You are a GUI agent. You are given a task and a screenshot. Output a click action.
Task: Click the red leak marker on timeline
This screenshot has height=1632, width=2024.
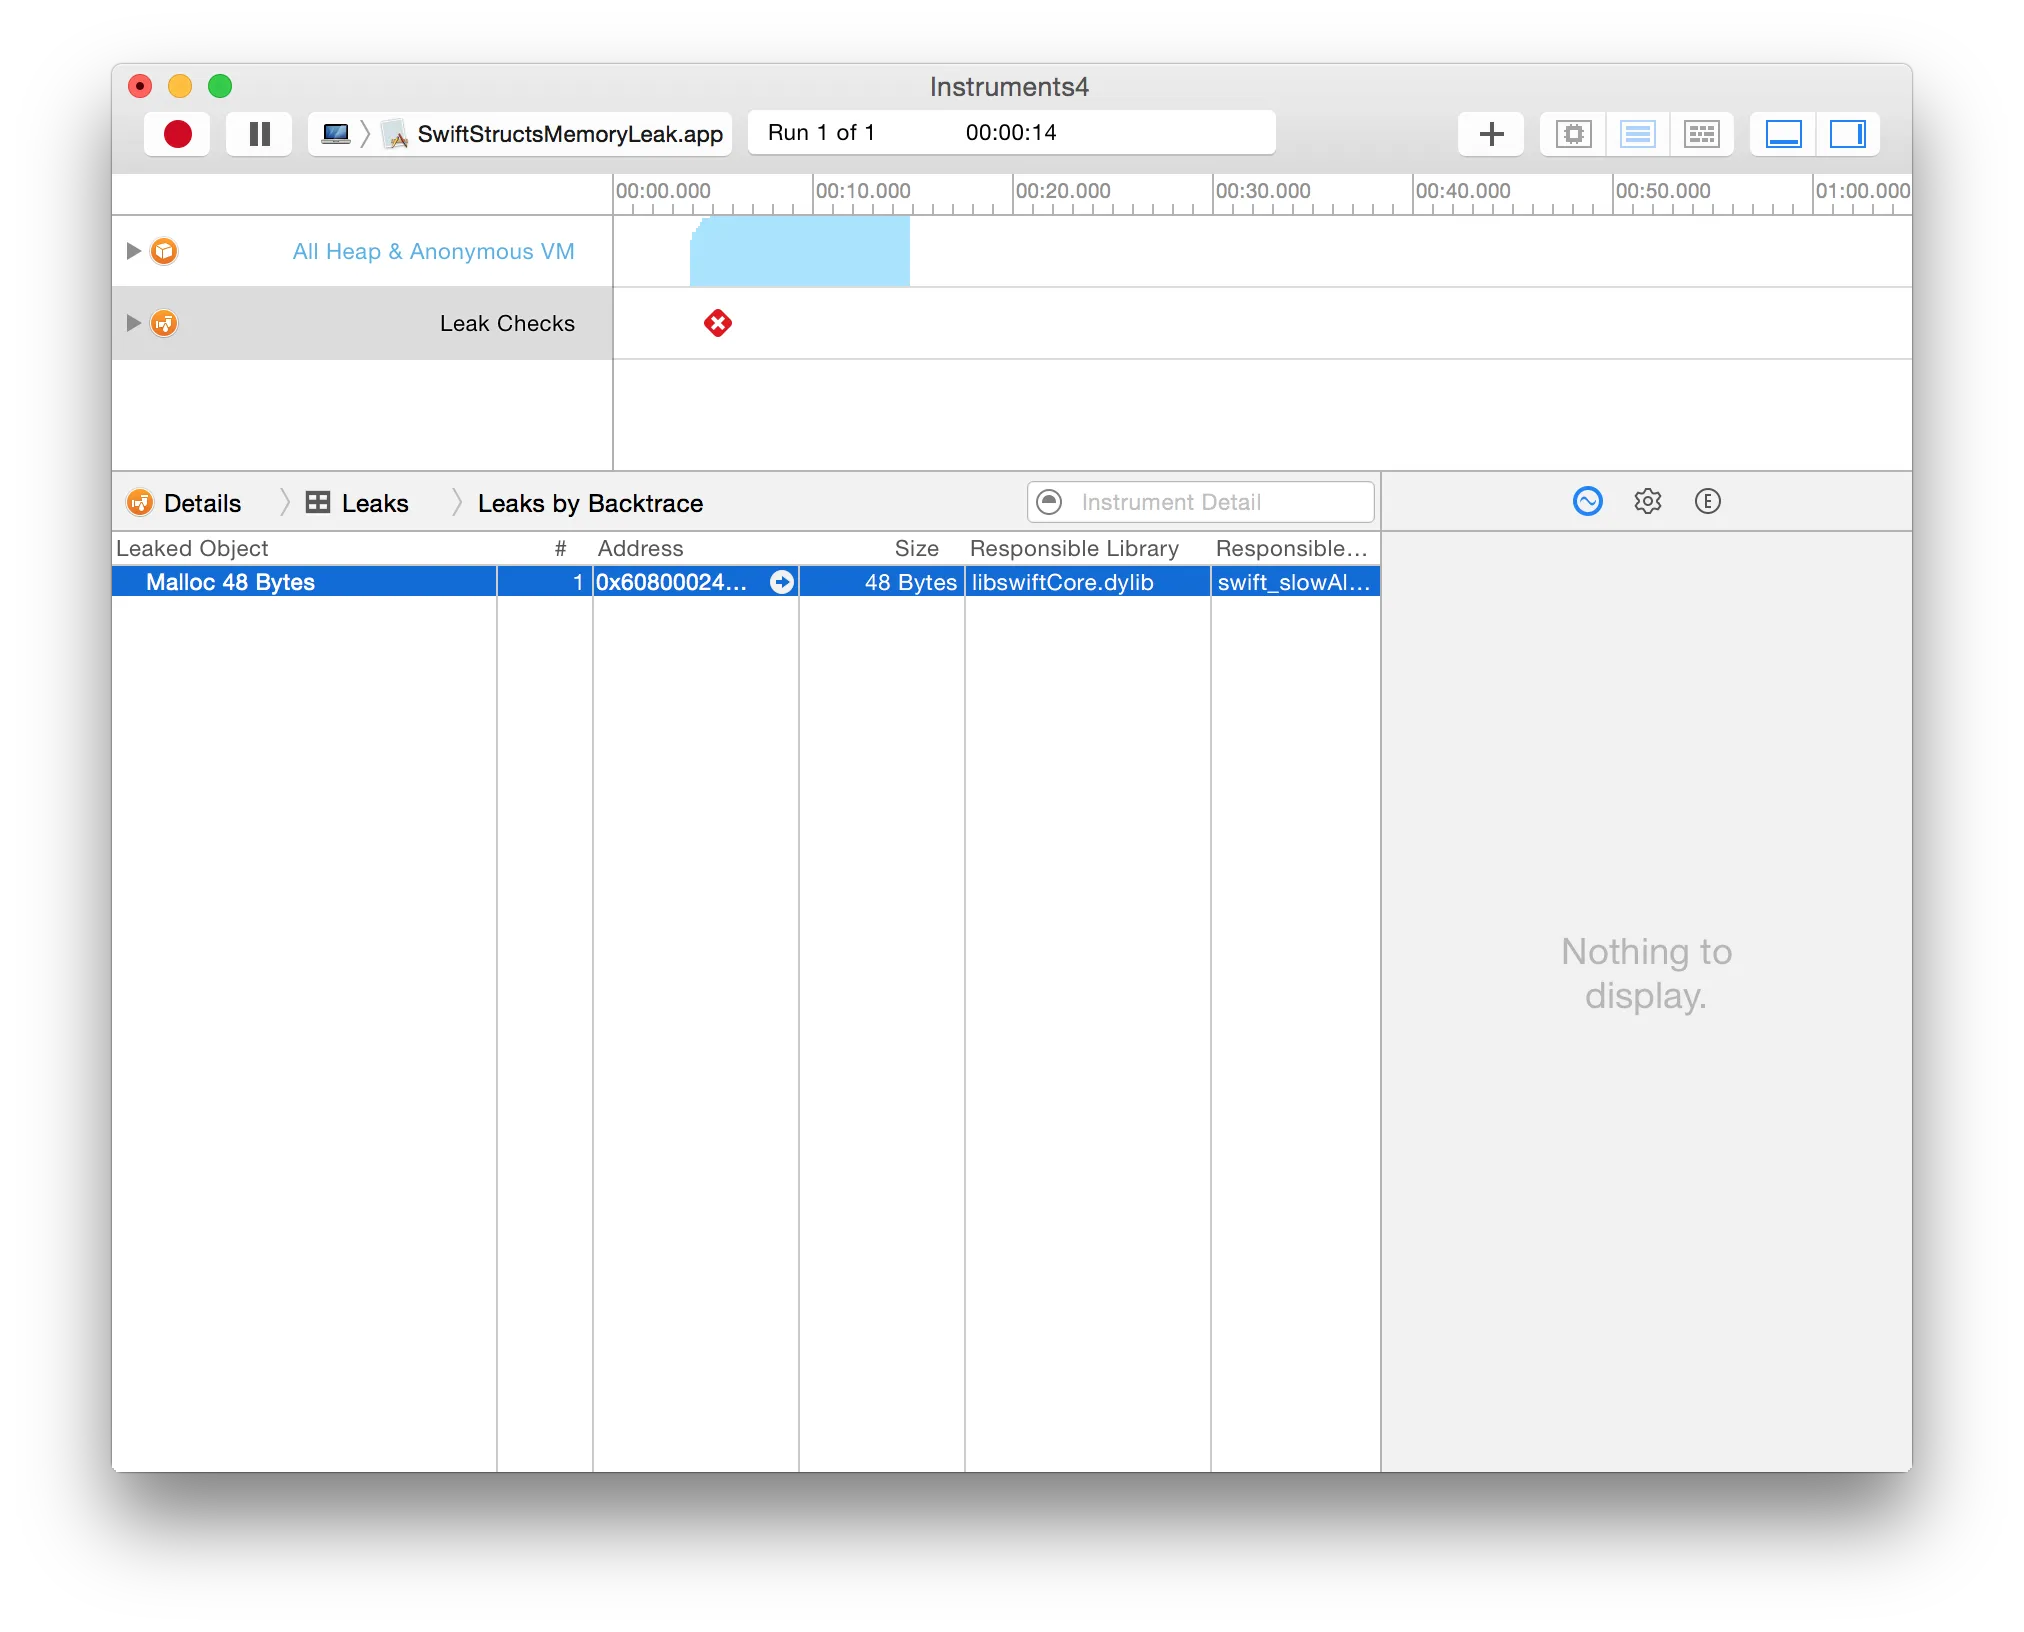coord(717,323)
